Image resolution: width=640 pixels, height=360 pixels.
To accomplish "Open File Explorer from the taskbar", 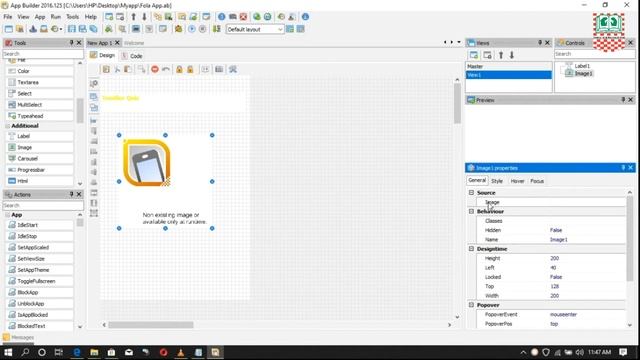I will tap(94, 352).
